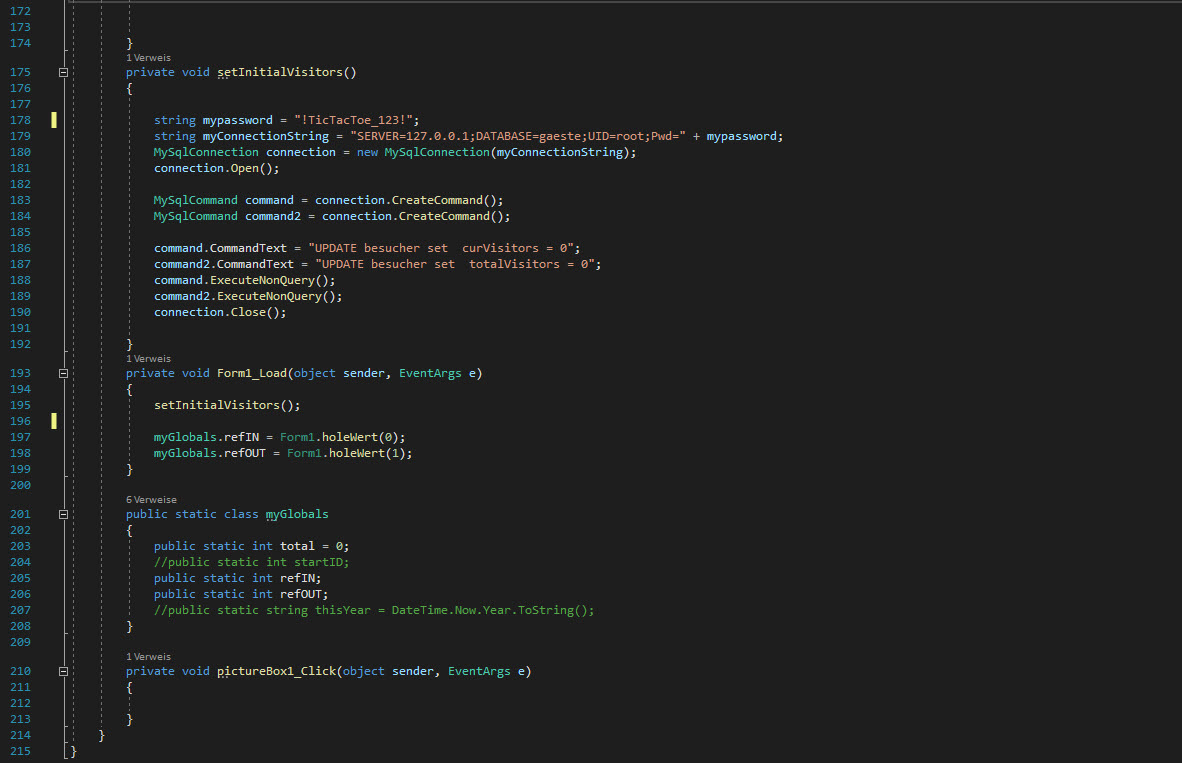Click line number 196 in the gutter
The width and height of the screenshot is (1182, 763).
click(x=20, y=421)
